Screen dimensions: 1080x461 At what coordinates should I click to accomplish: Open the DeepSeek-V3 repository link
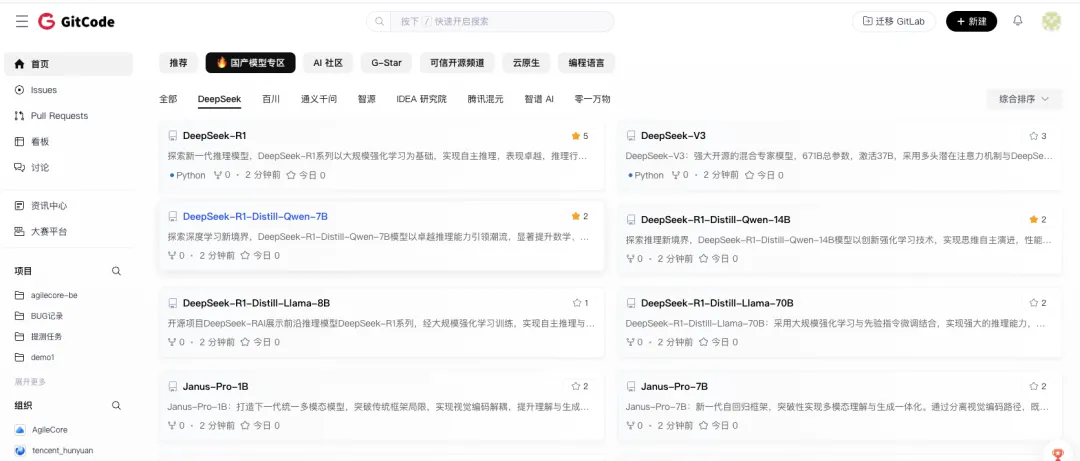tap(673, 136)
